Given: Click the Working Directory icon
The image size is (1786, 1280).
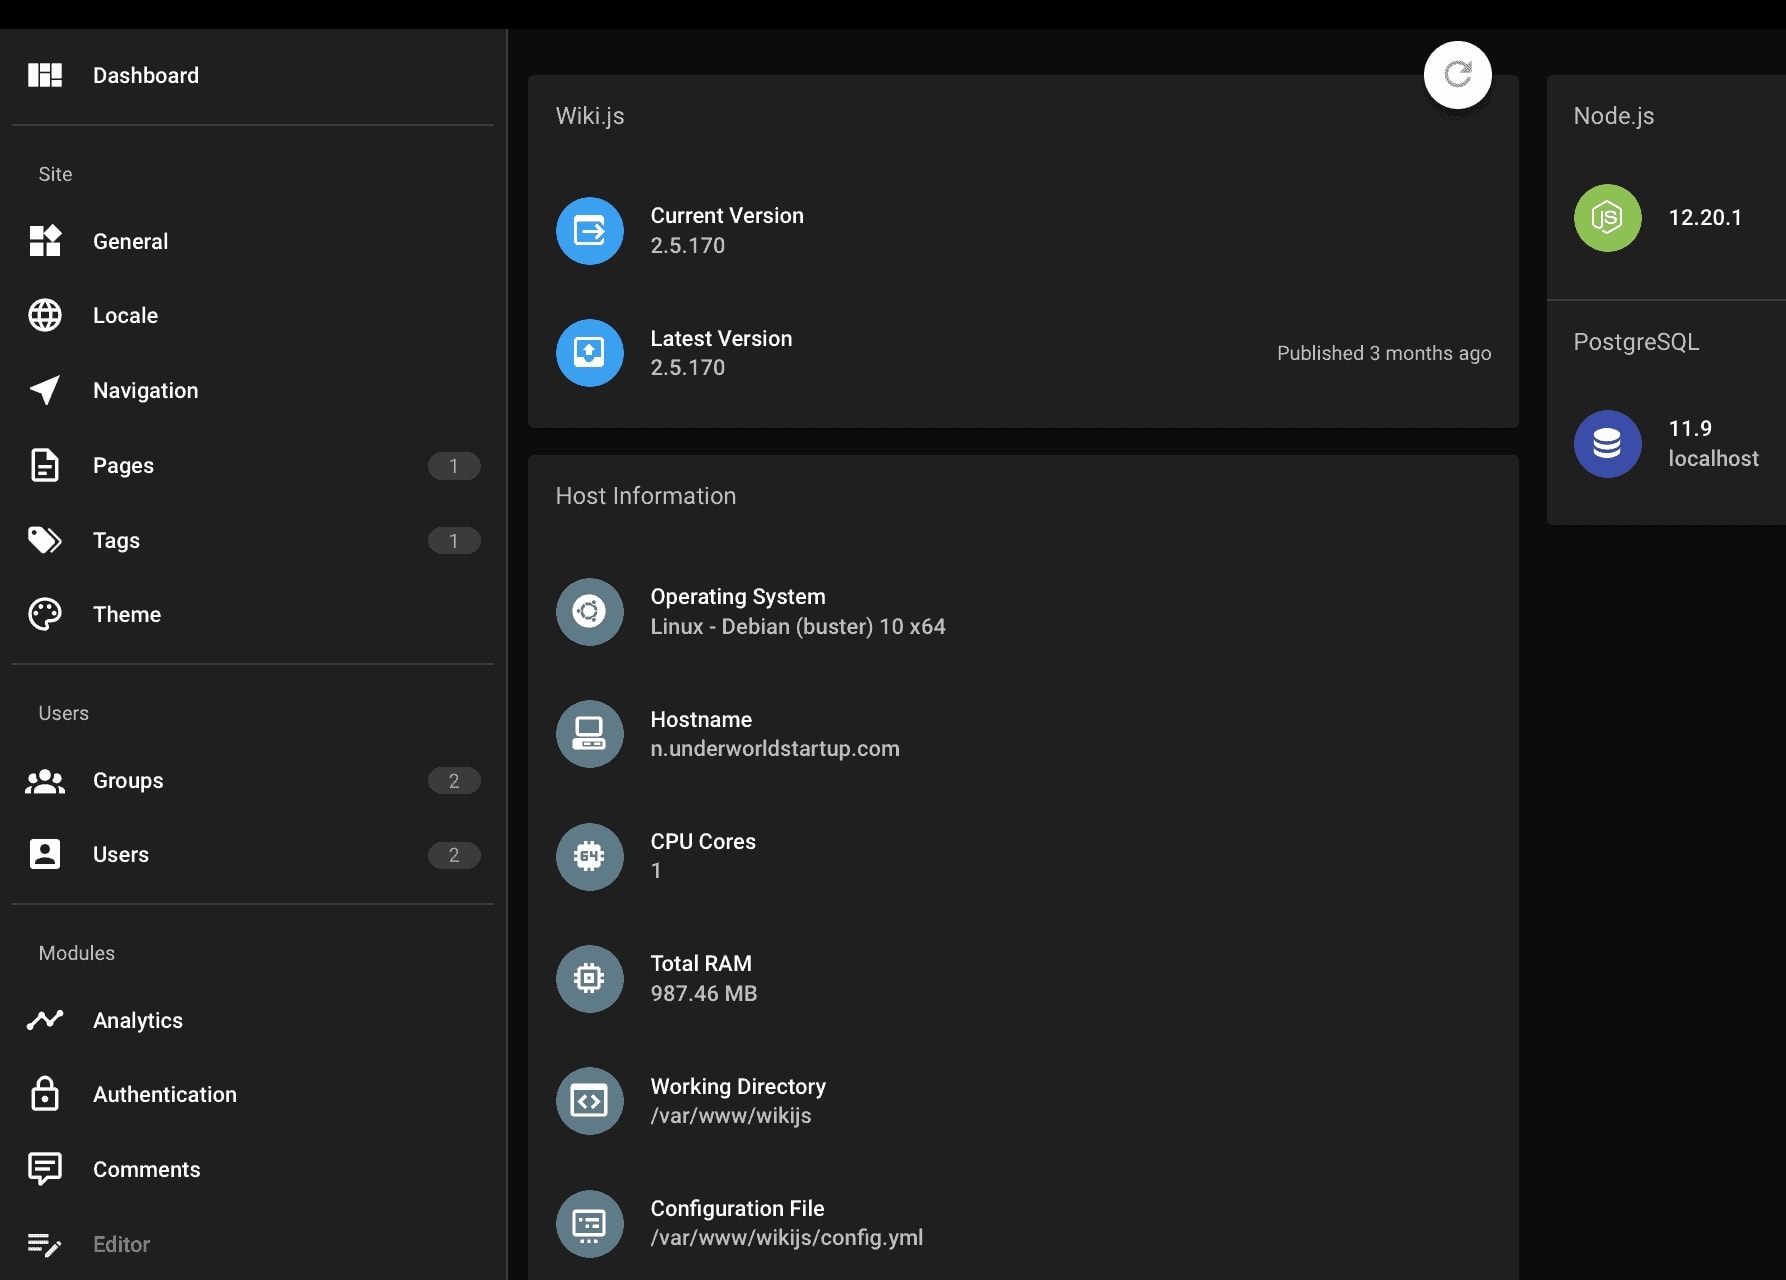Looking at the screenshot, I should coord(590,1101).
